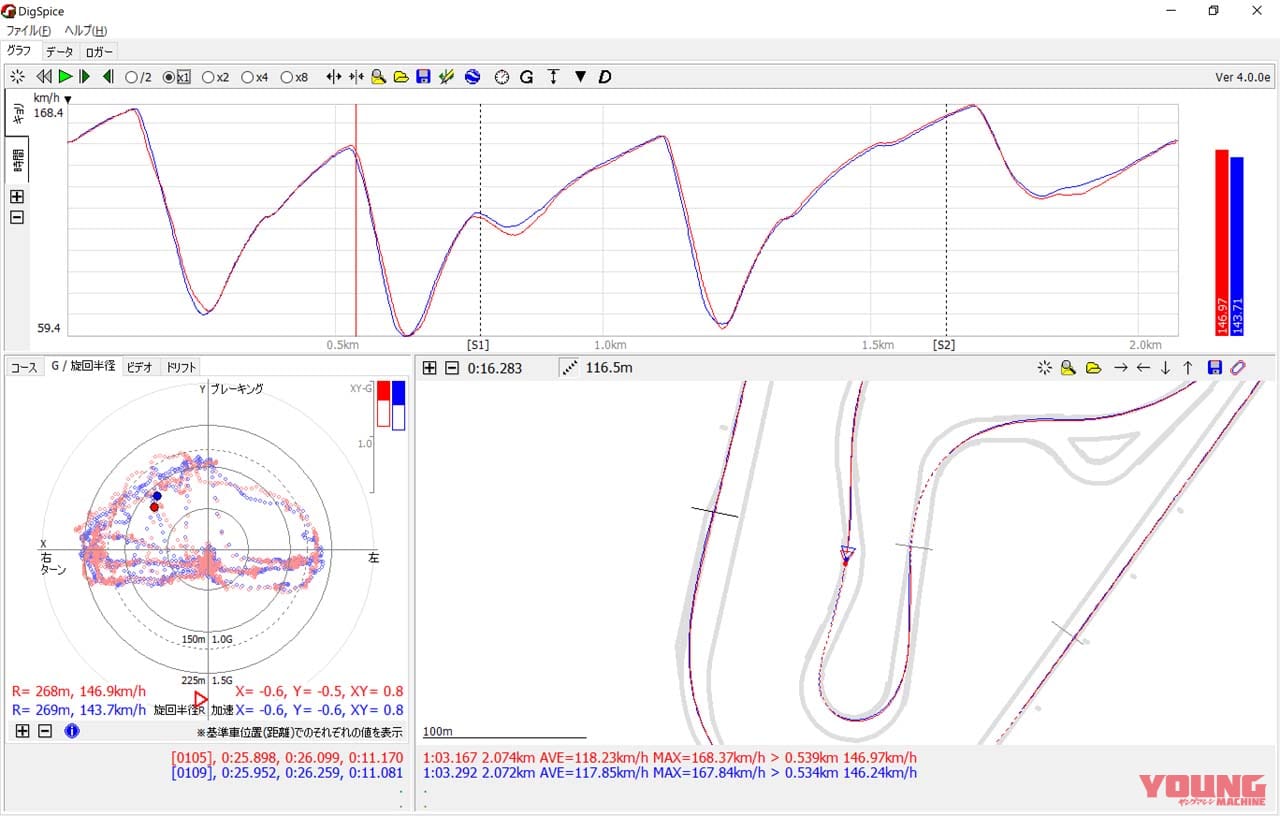Click the italic D drift icon

coord(605,77)
